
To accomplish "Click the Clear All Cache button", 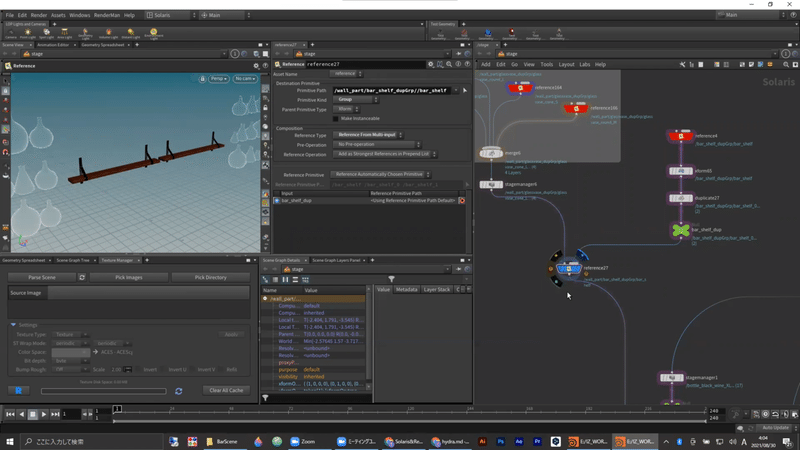I will tap(226, 390).
